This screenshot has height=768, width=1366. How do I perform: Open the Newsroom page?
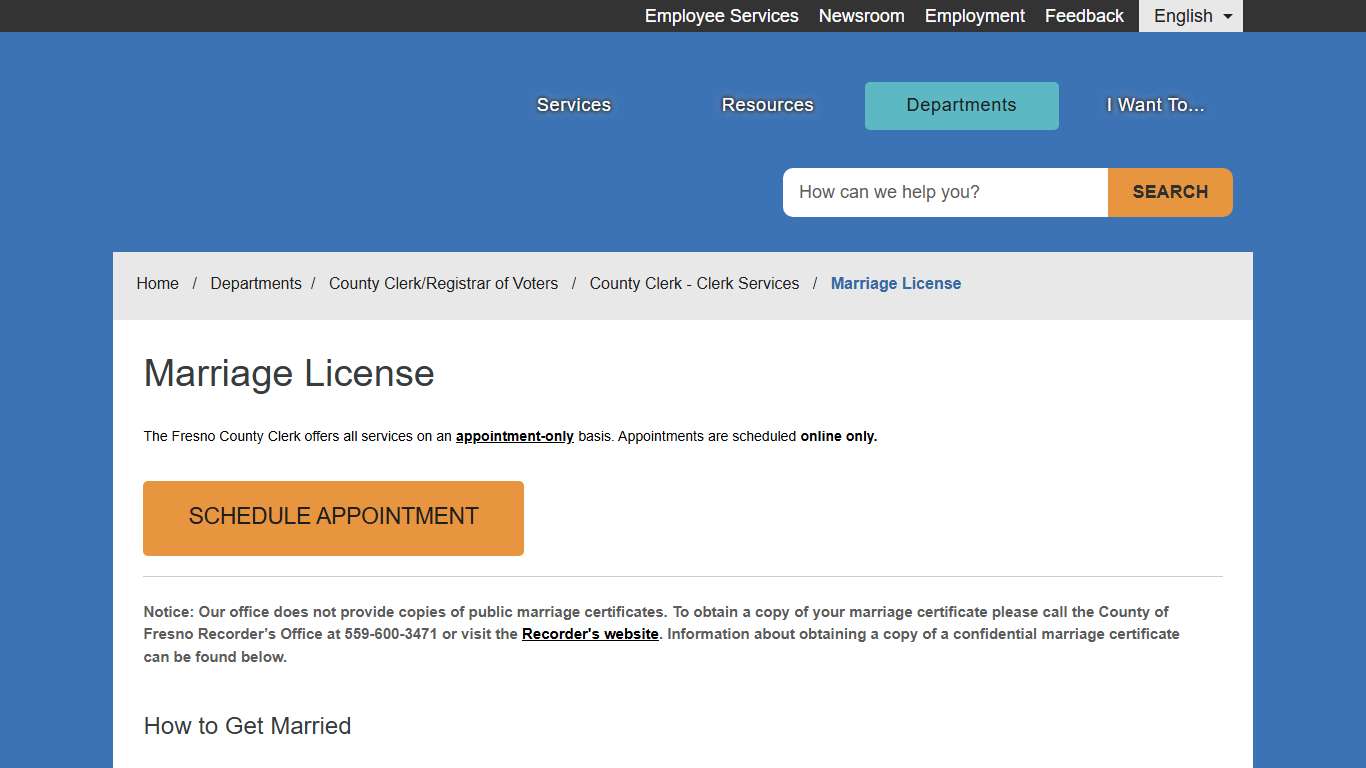click(861, 16)
